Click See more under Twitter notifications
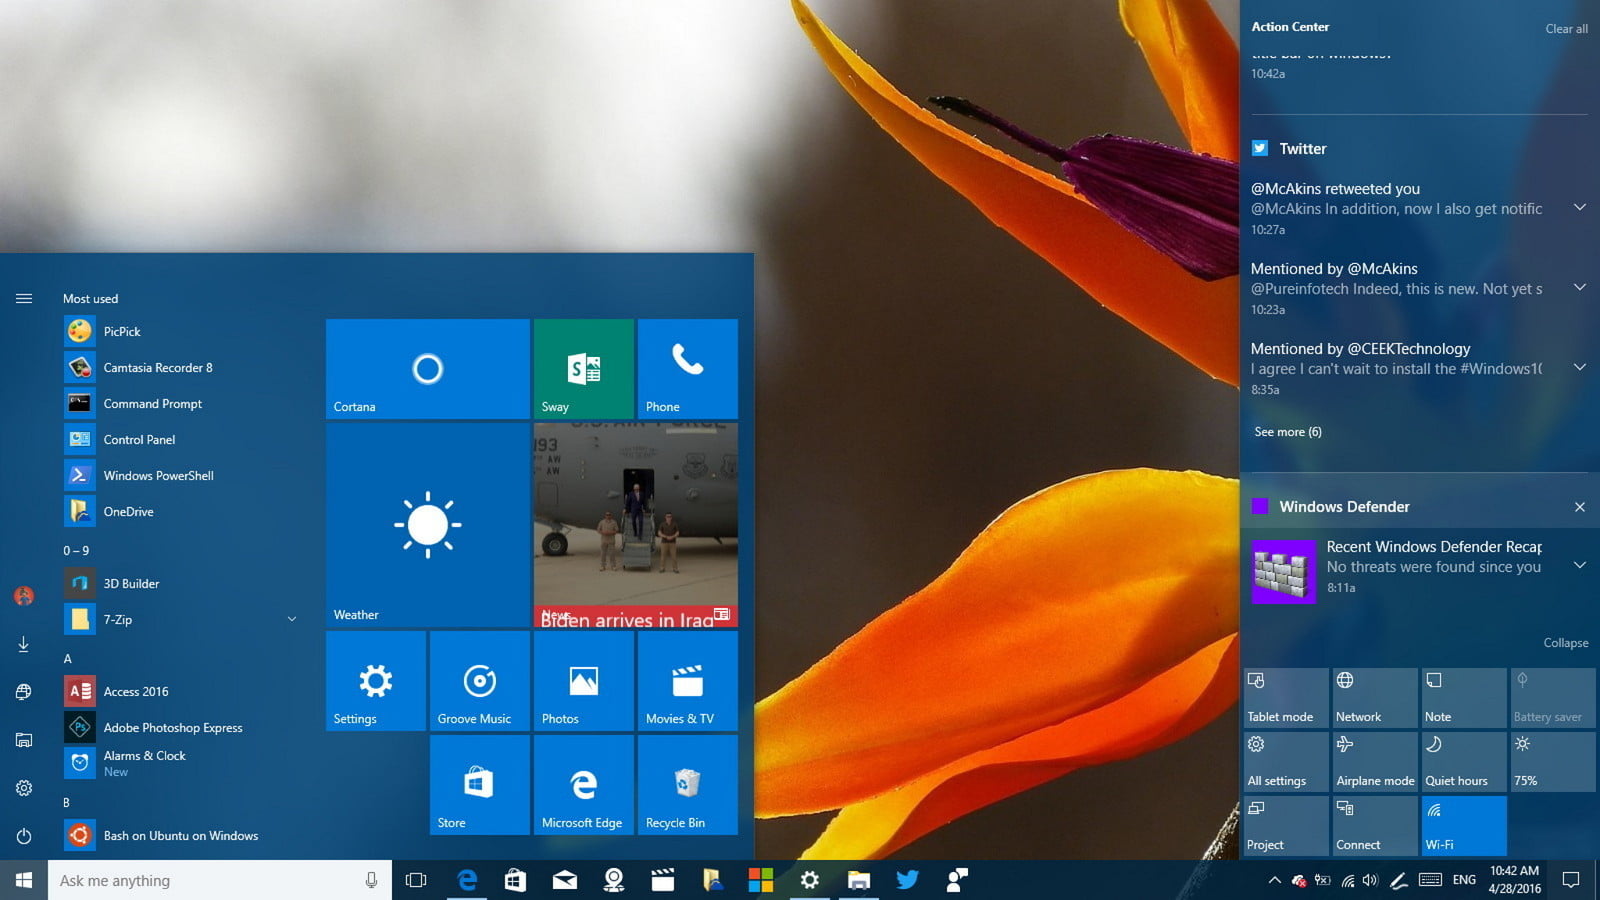This screenshot has width=1600, height=900. point(1288,431)
